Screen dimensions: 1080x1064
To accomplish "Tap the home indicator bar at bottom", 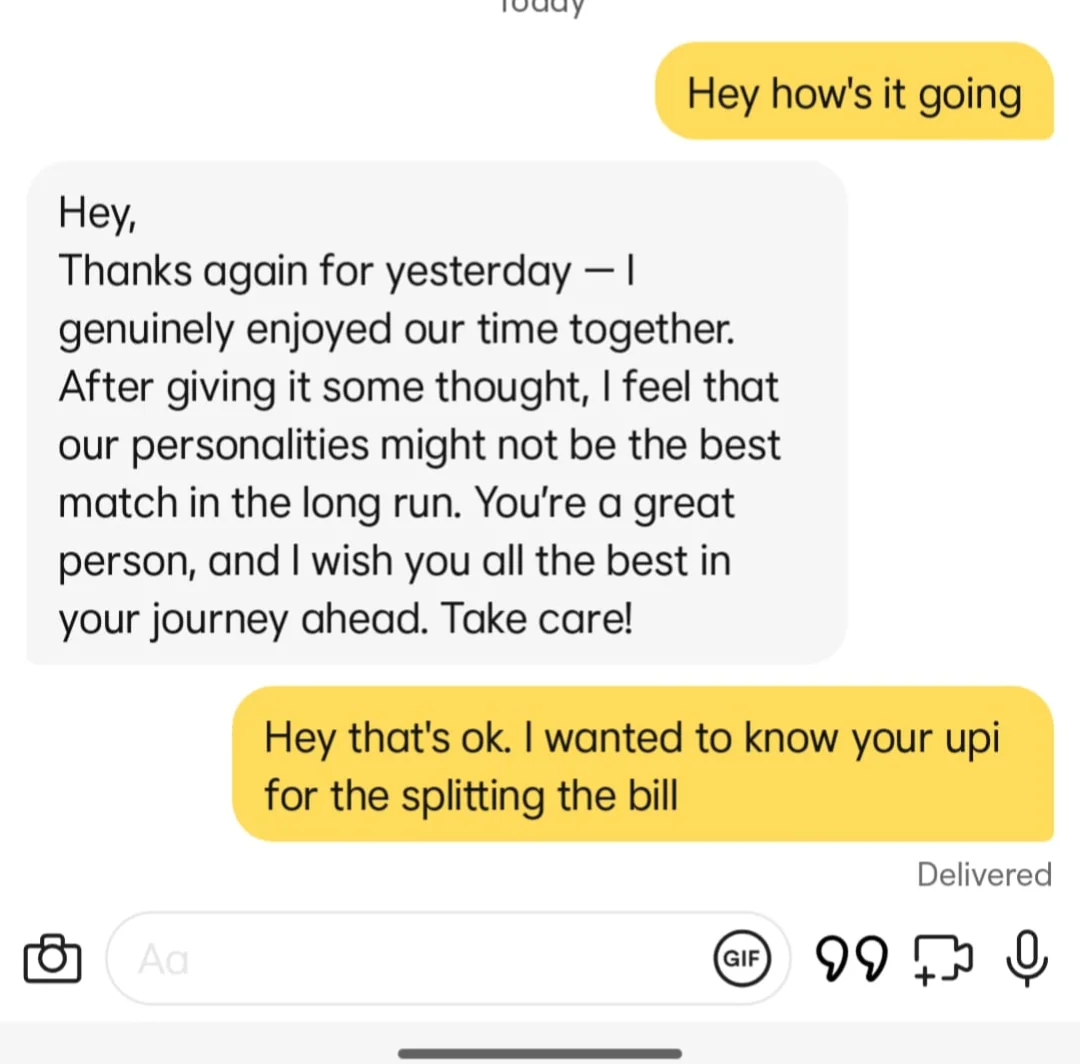I will click(540, 1053).
